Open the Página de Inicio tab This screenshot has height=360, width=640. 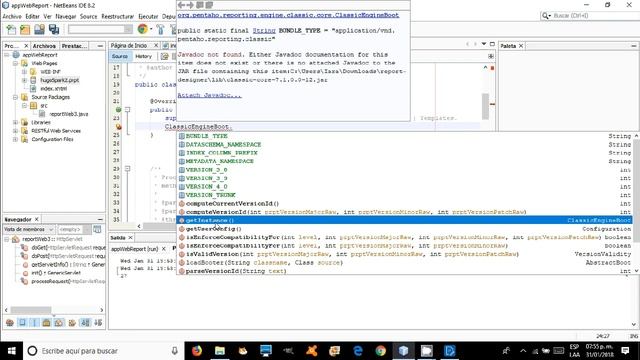[129, 46]
